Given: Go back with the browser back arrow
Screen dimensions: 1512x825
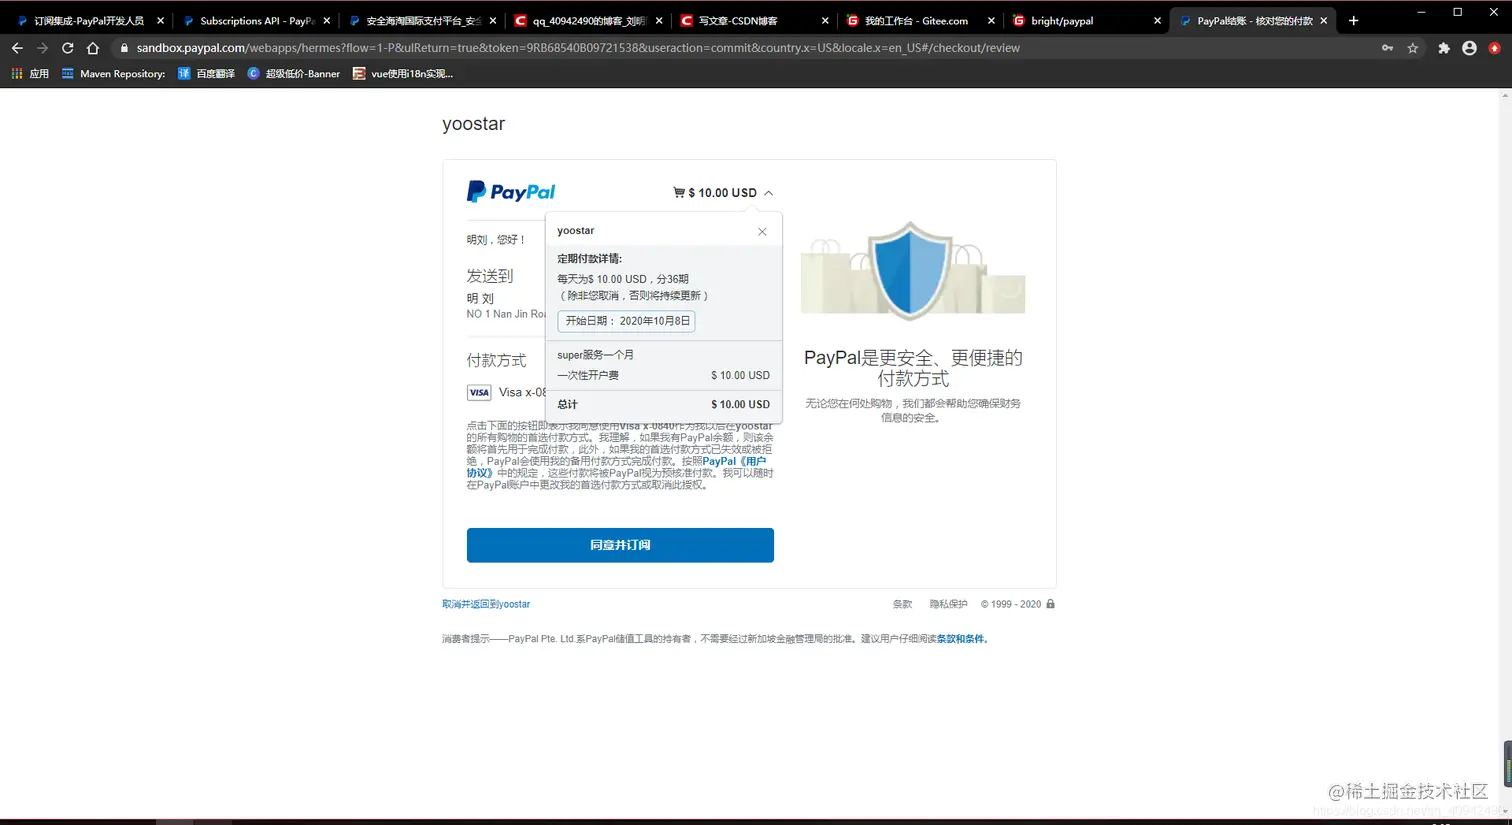Looking at the screenshot, I should [17, 48].
